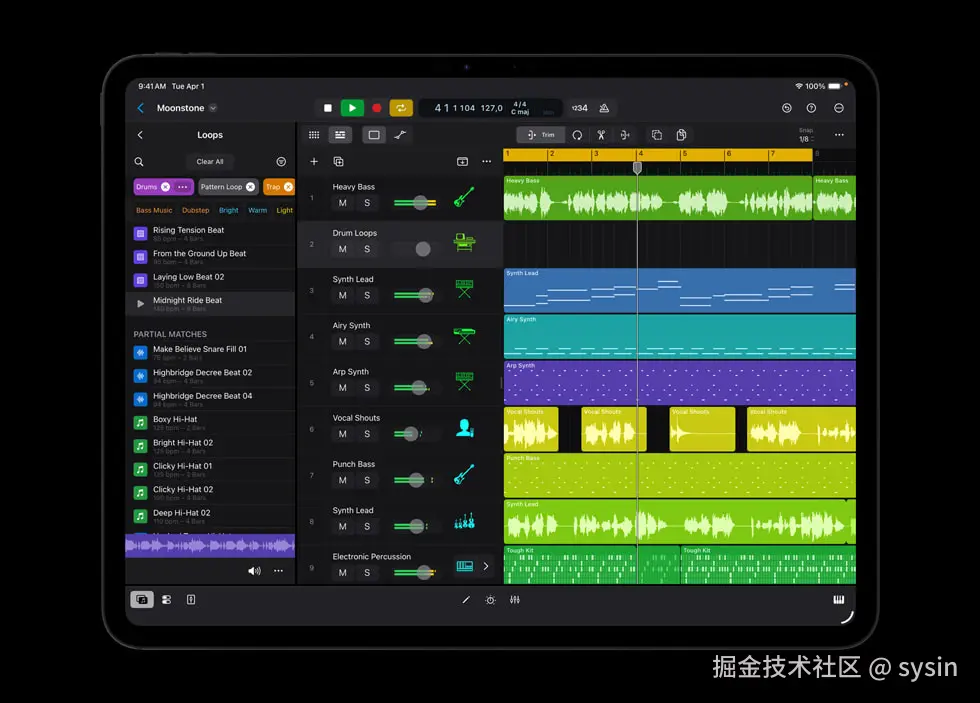Open the loop filter options icon
This screenshot has width=980, height=703.
point(281,162)
